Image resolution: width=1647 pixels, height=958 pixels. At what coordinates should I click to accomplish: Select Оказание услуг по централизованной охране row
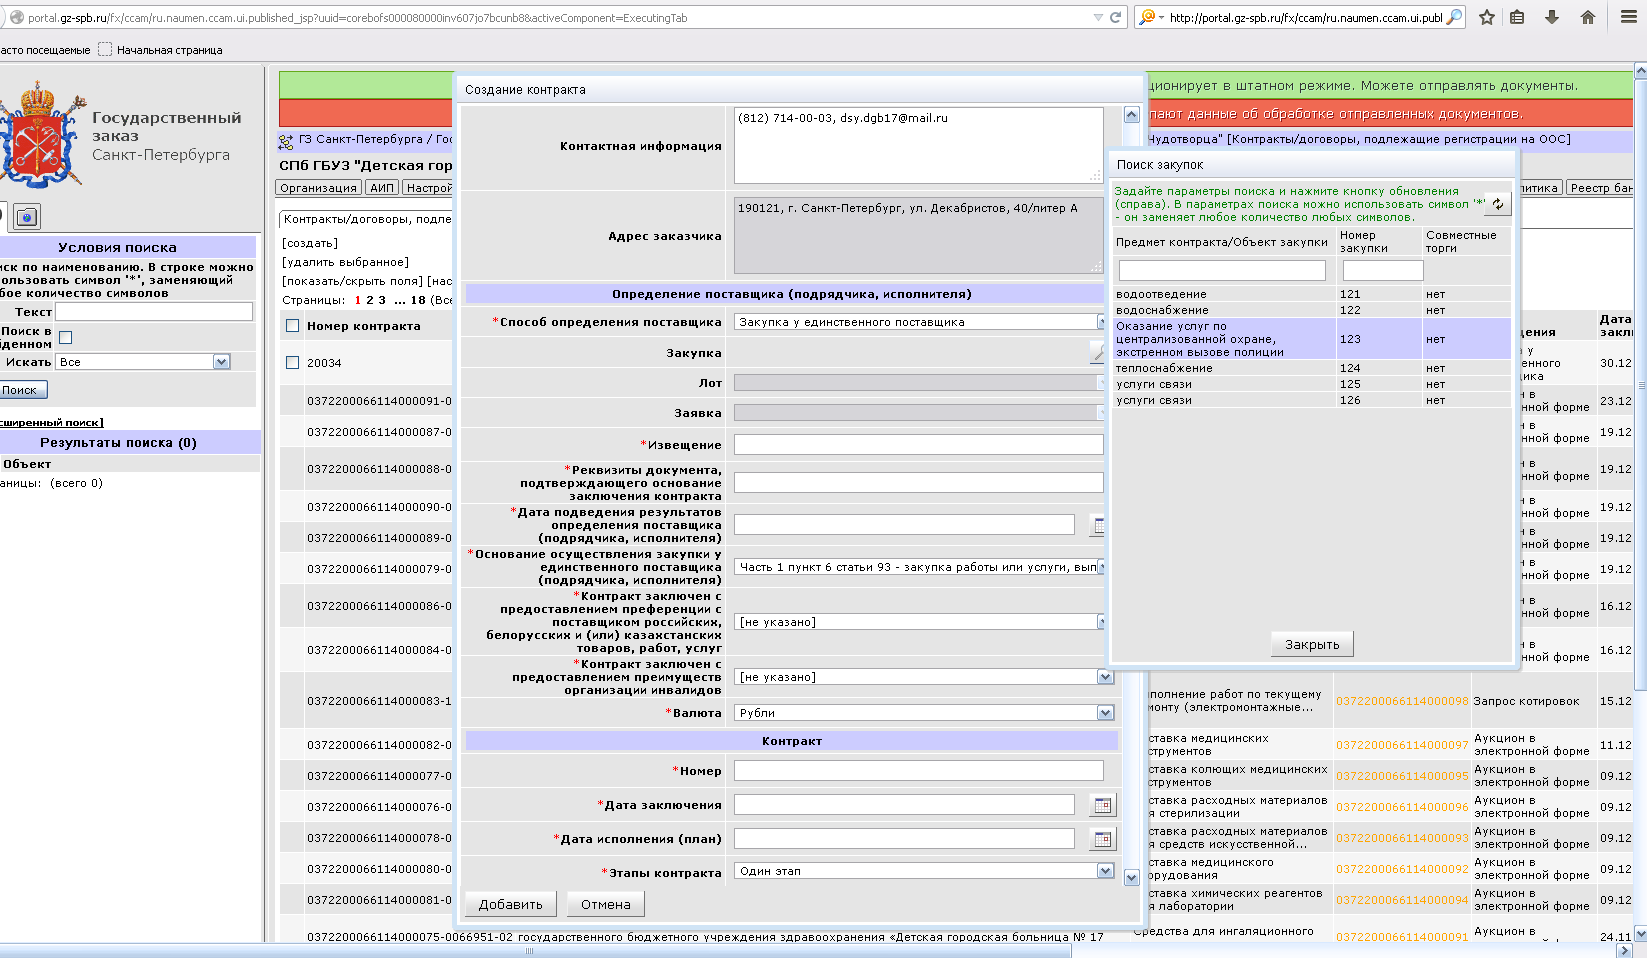1311,339
